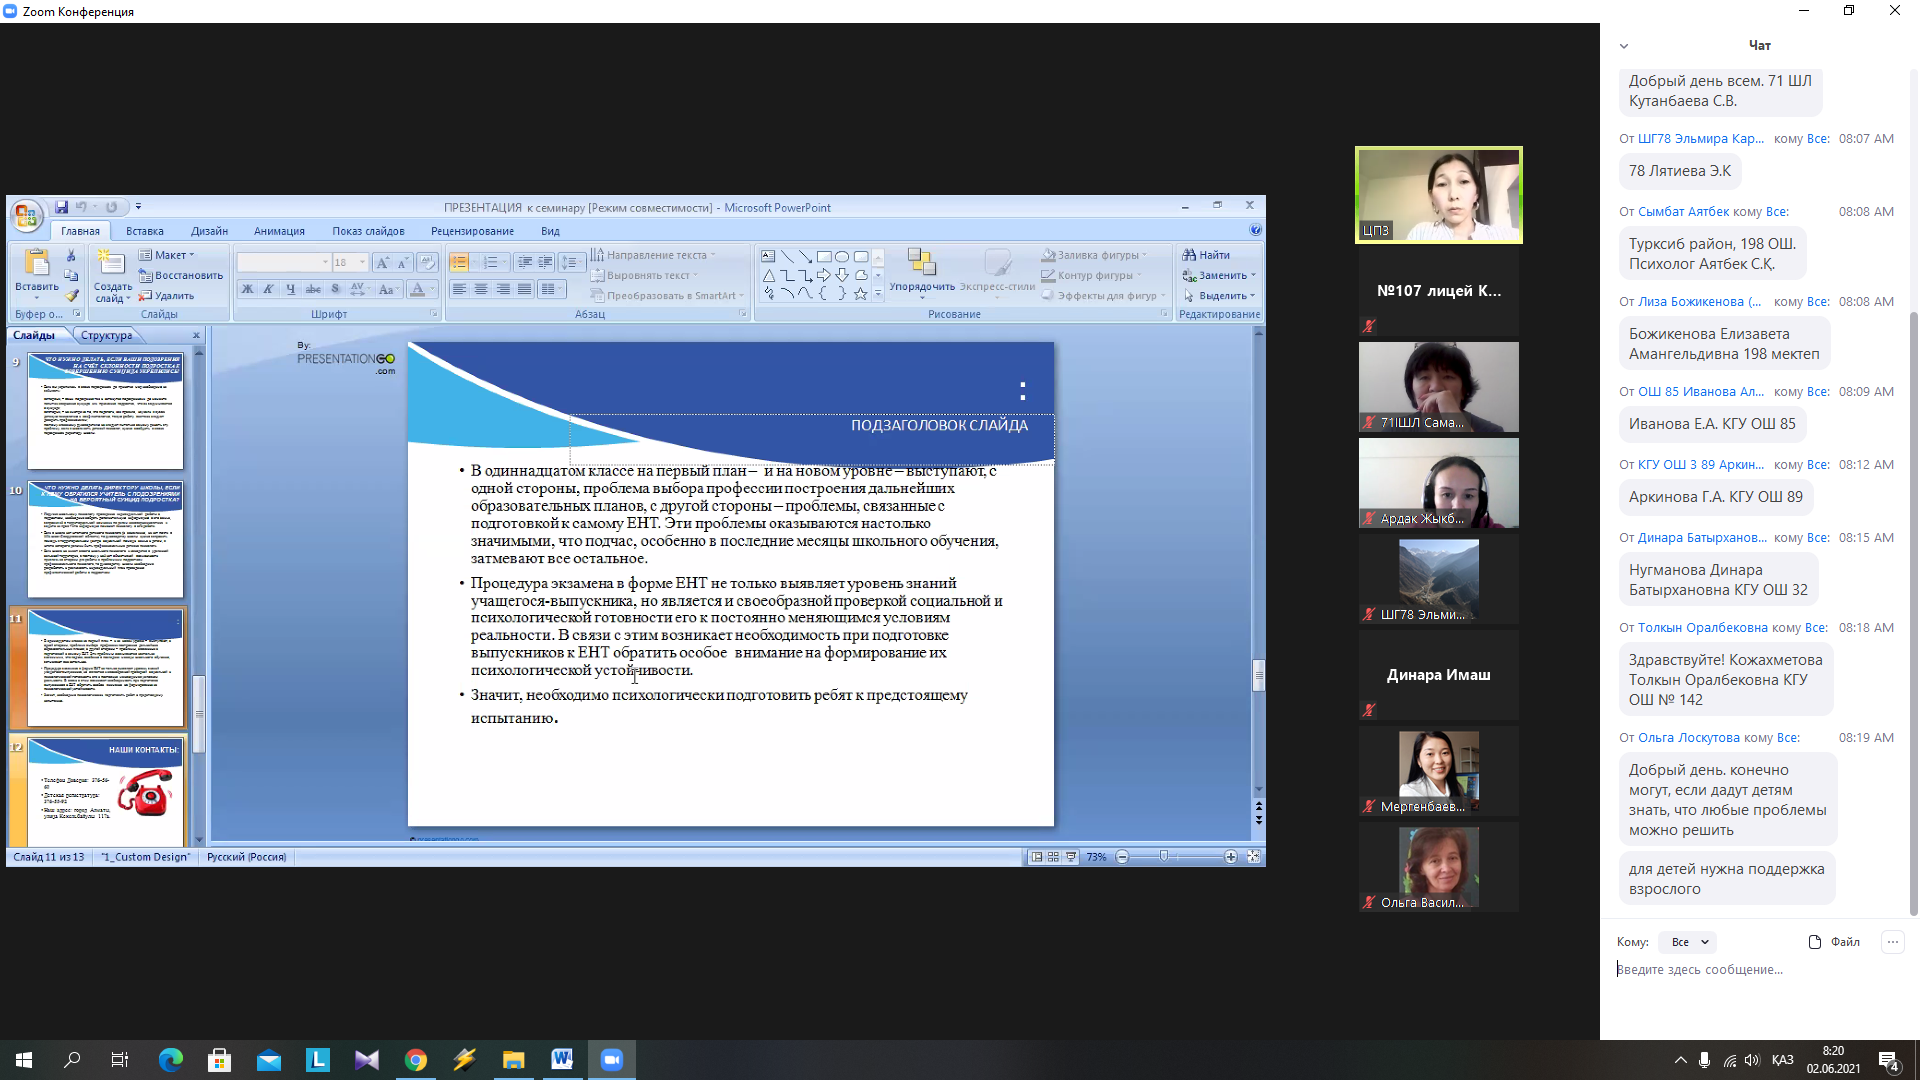Click the Файл button in chat
Viewport: 1920px width, 1080px height.
pos(1835,942)
